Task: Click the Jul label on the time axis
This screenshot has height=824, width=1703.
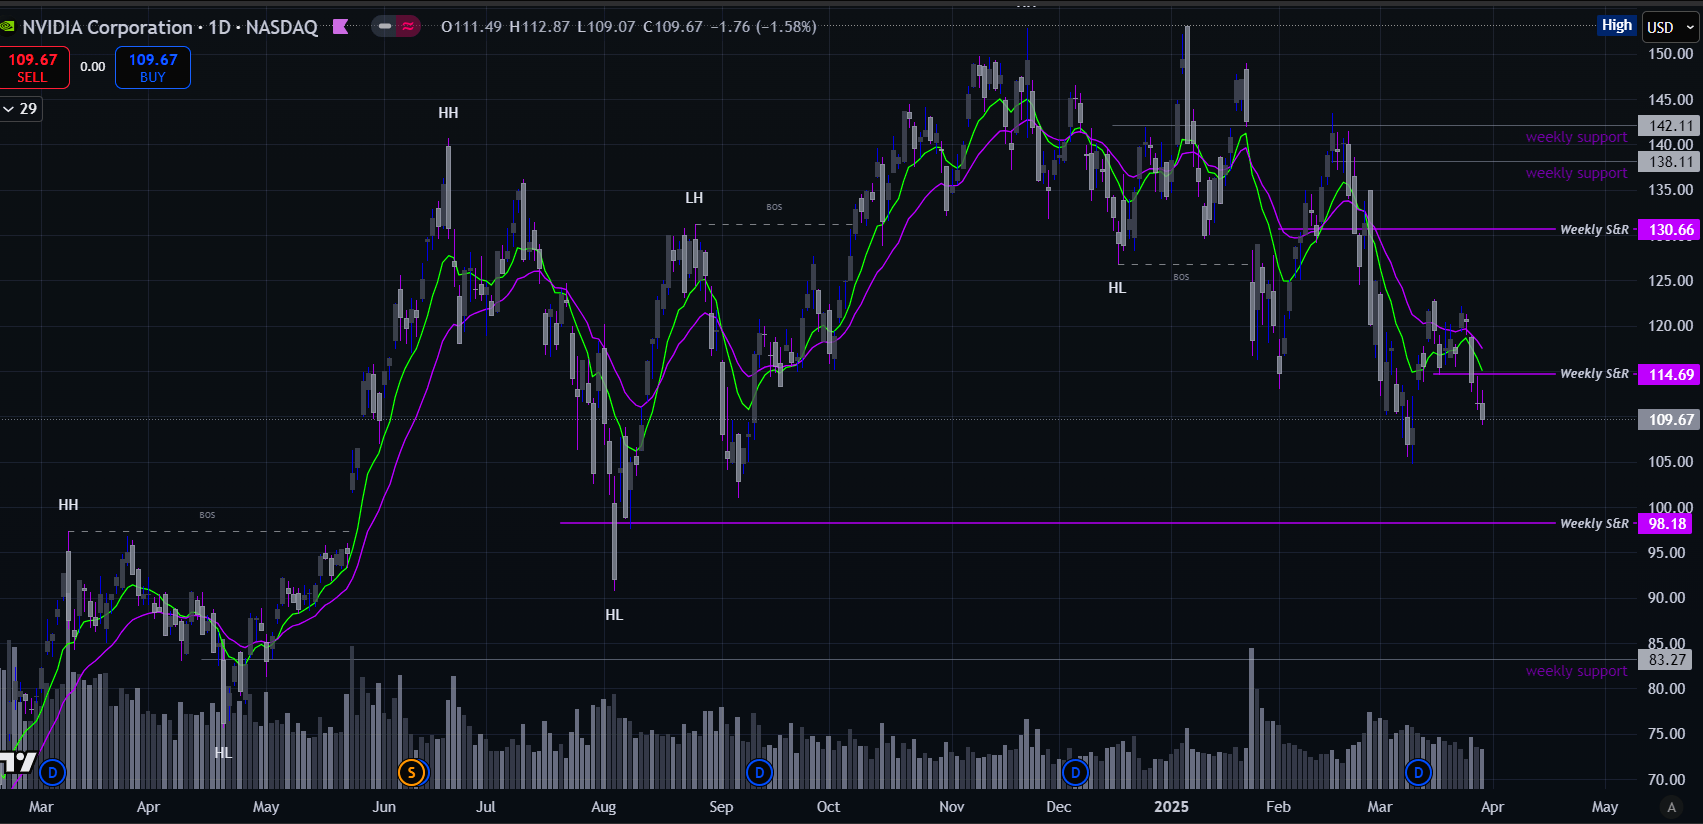Action: [x=486, y=807]
